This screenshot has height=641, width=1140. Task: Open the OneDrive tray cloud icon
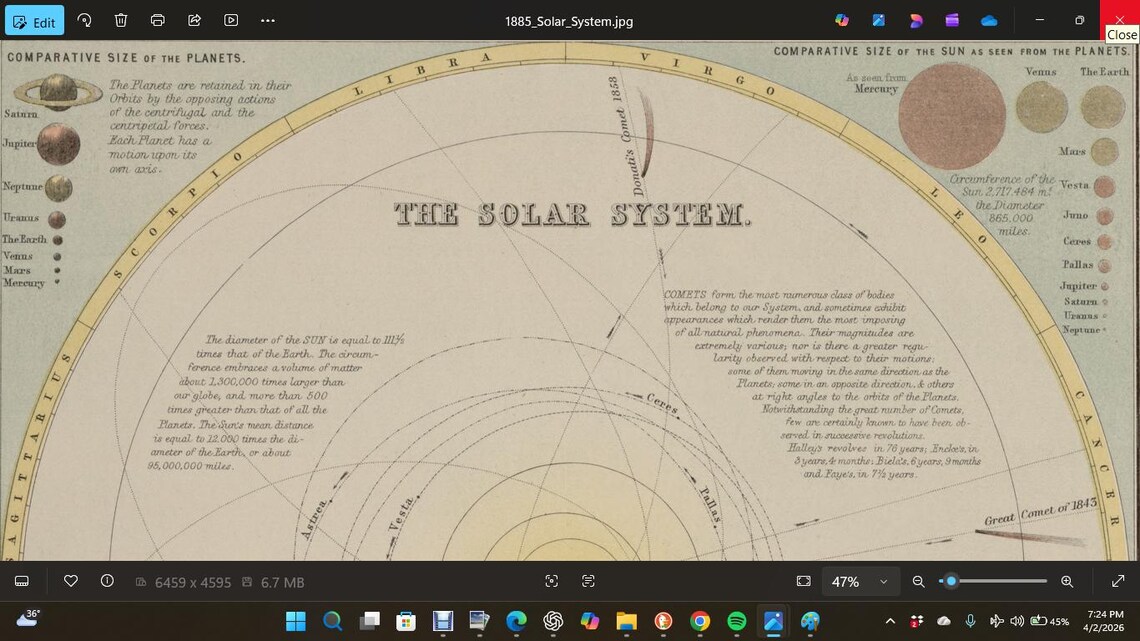point(944,621)
